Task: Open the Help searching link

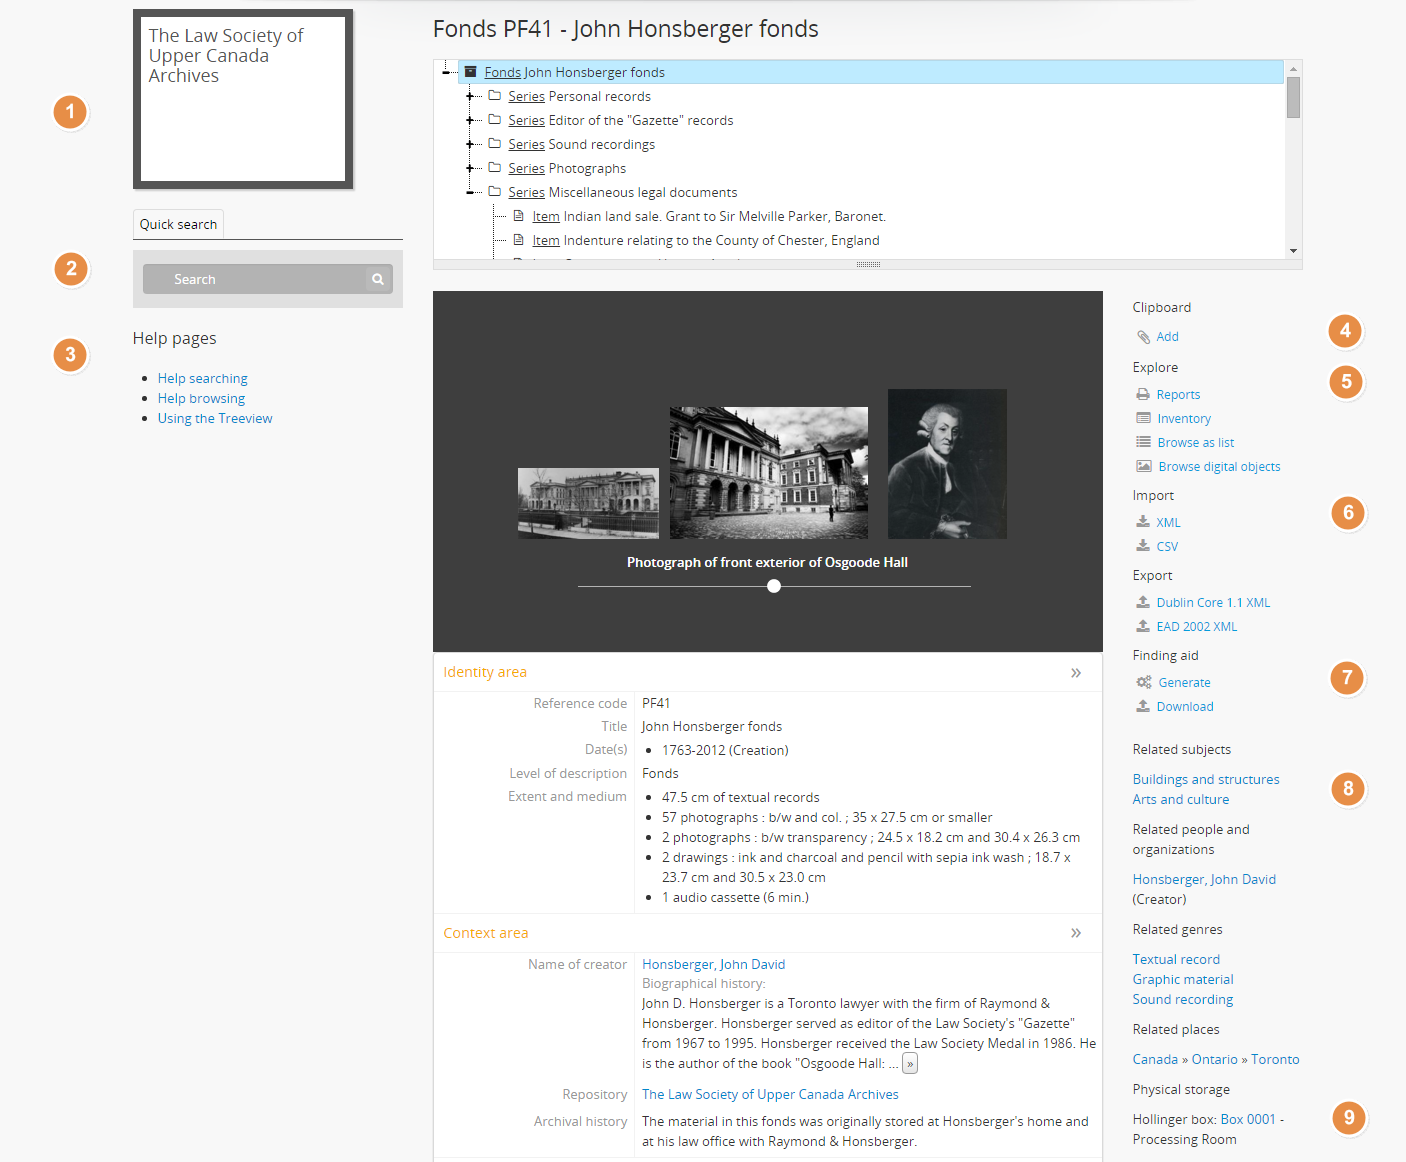Action: coord(202,379)
